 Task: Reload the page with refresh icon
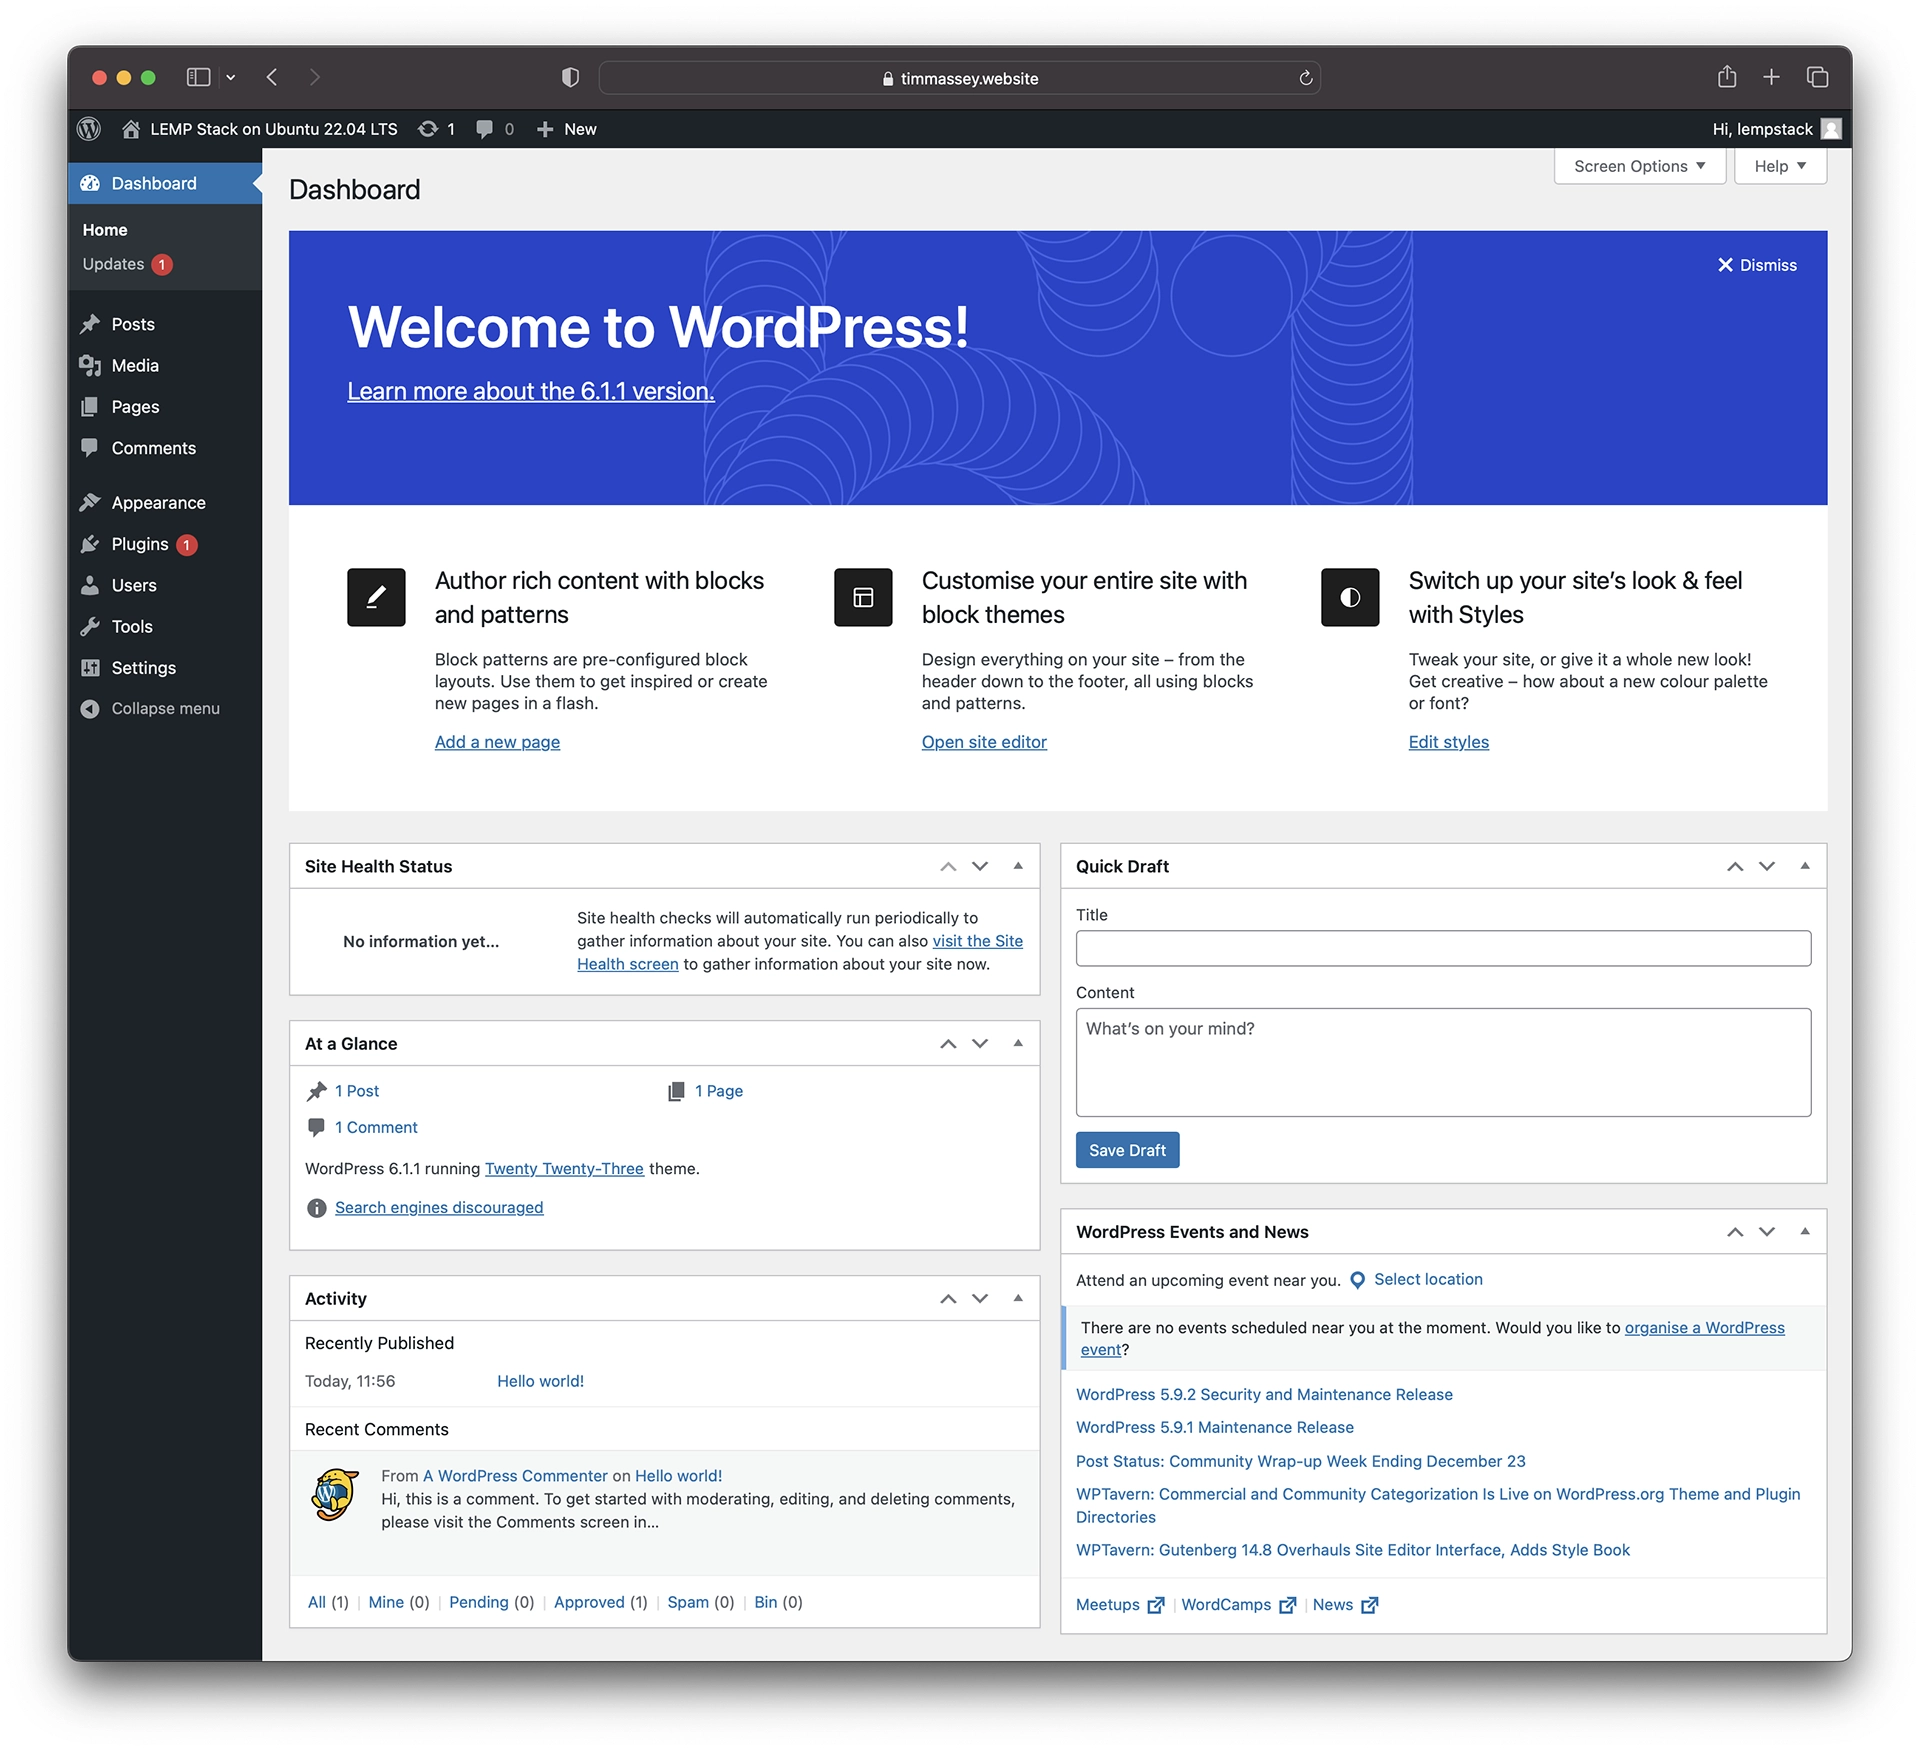(1305, 78)
